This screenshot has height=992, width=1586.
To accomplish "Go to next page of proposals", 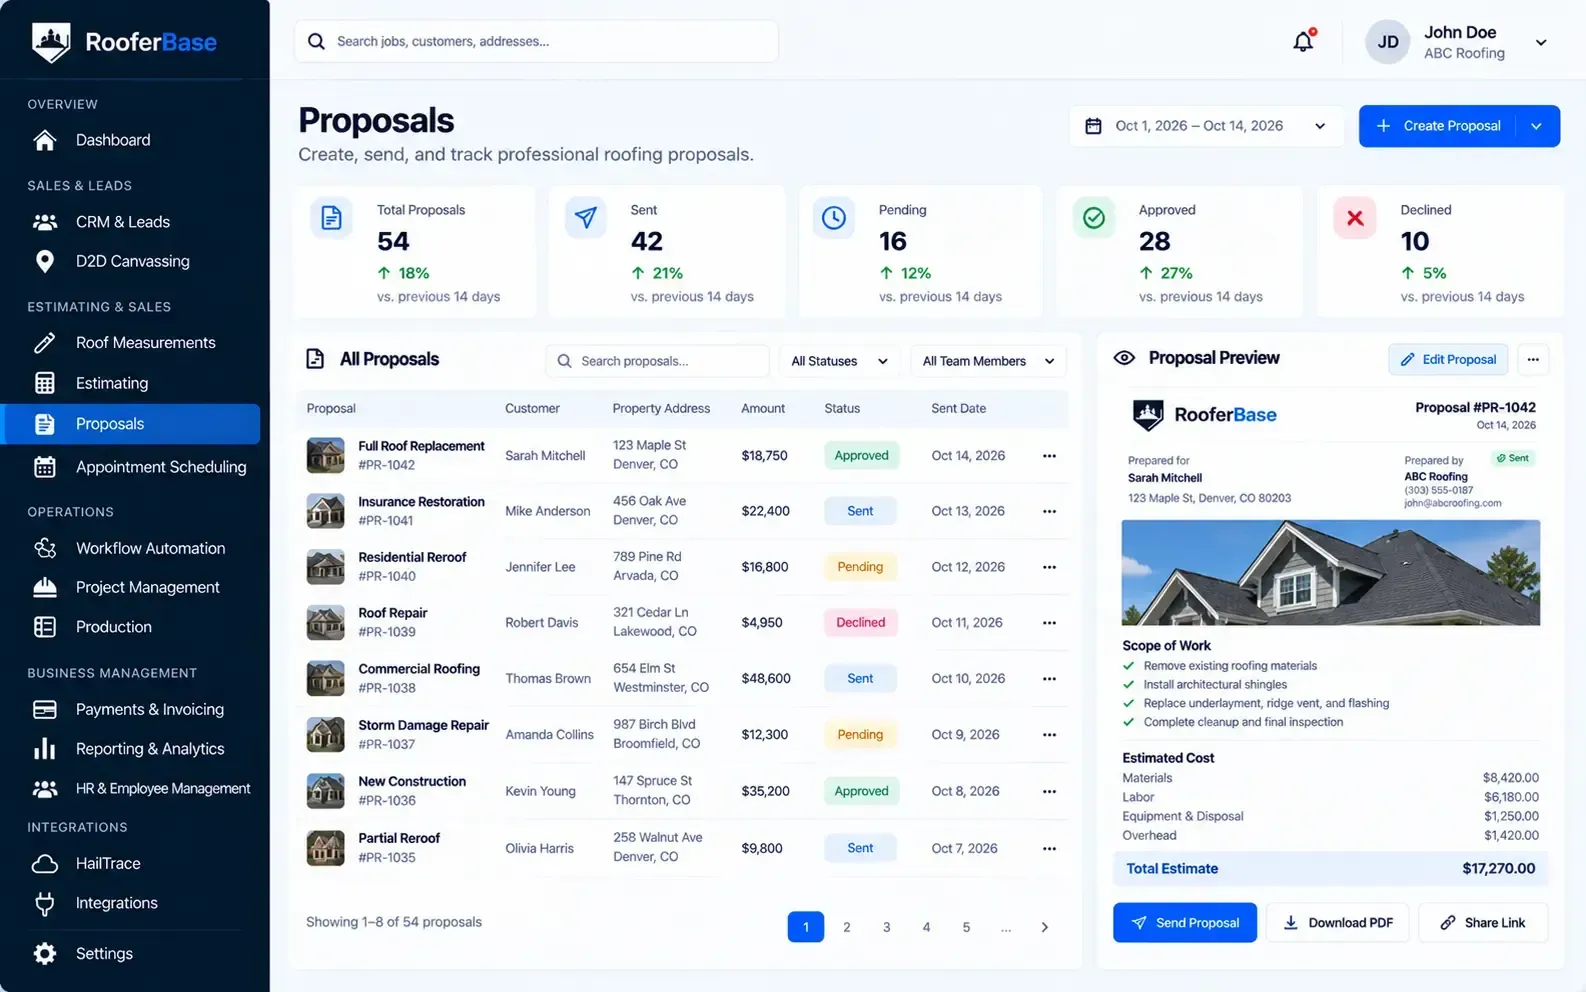I will click(x=1045, y=927).
